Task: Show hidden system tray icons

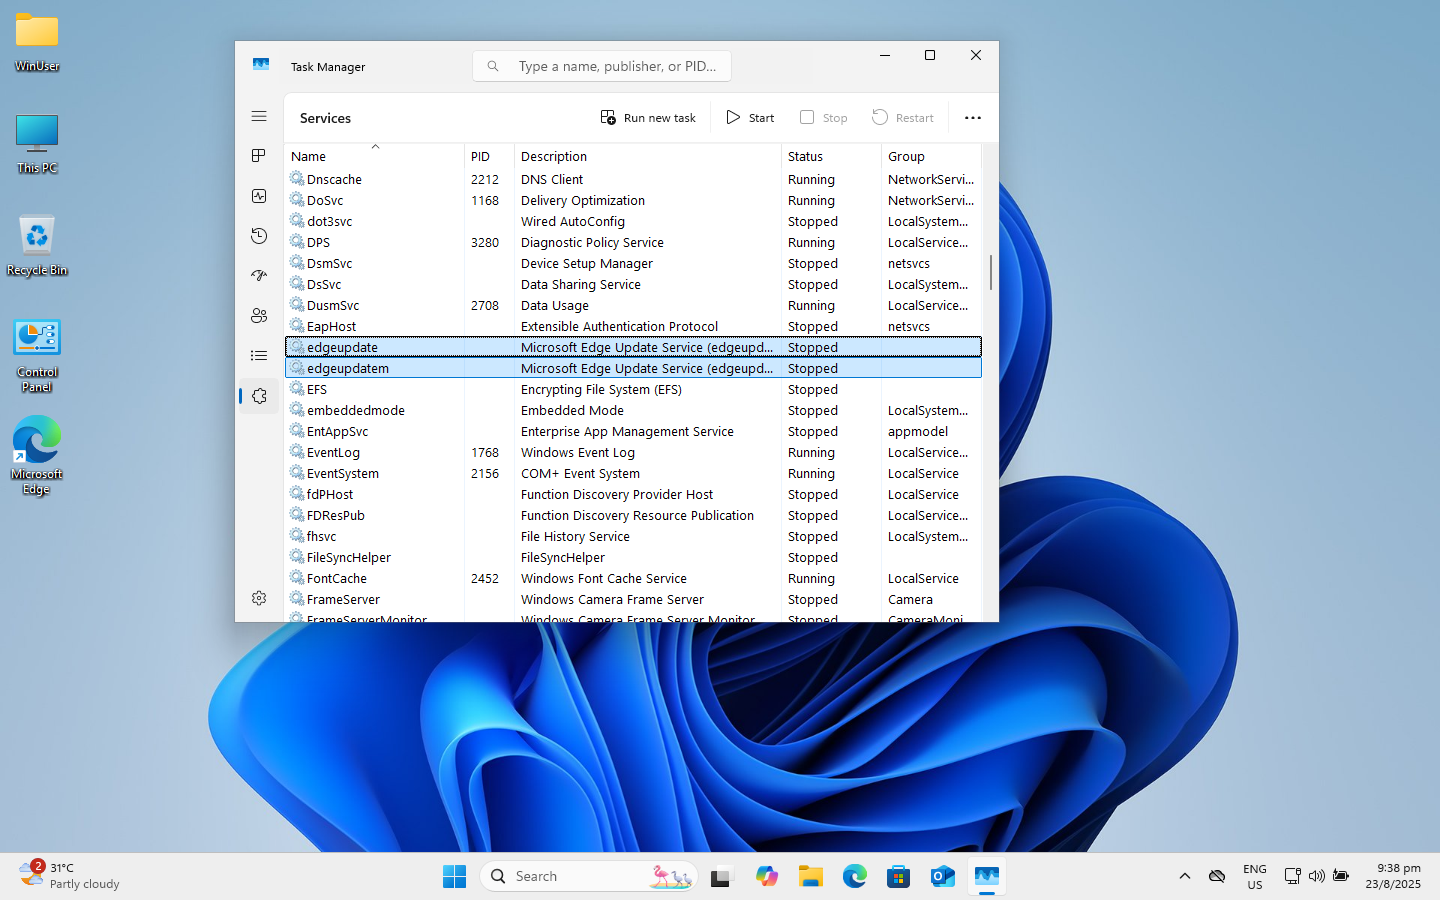Action: (1185, 876)
